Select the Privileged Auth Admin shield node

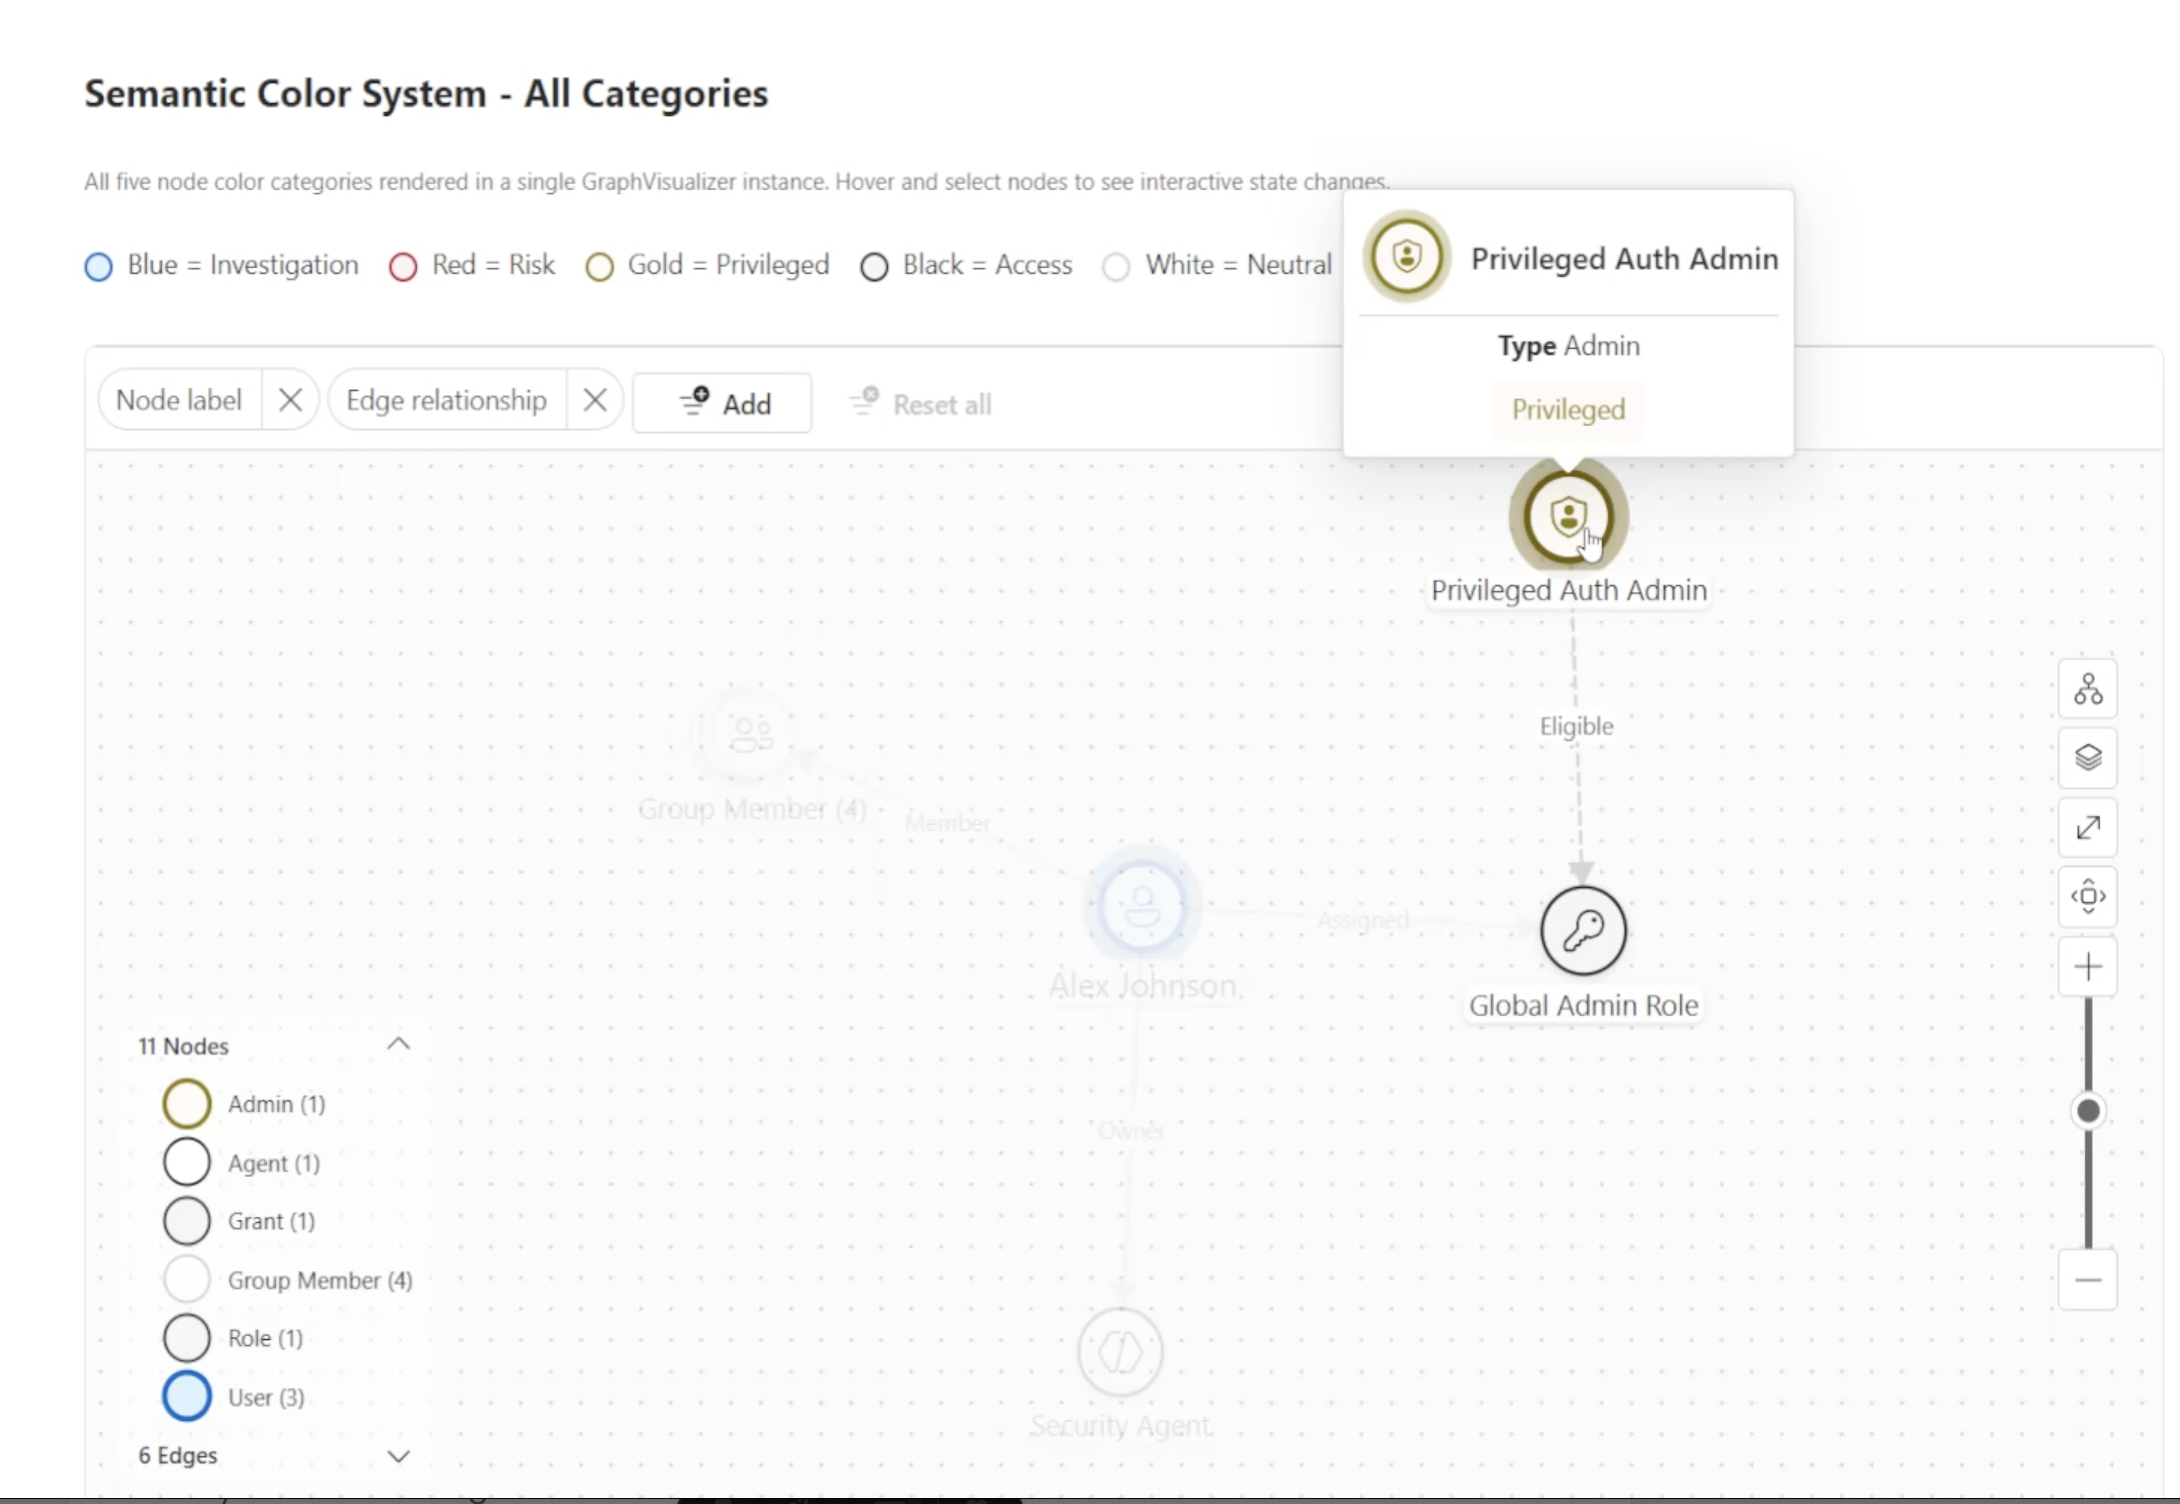tap(1569, 517)
